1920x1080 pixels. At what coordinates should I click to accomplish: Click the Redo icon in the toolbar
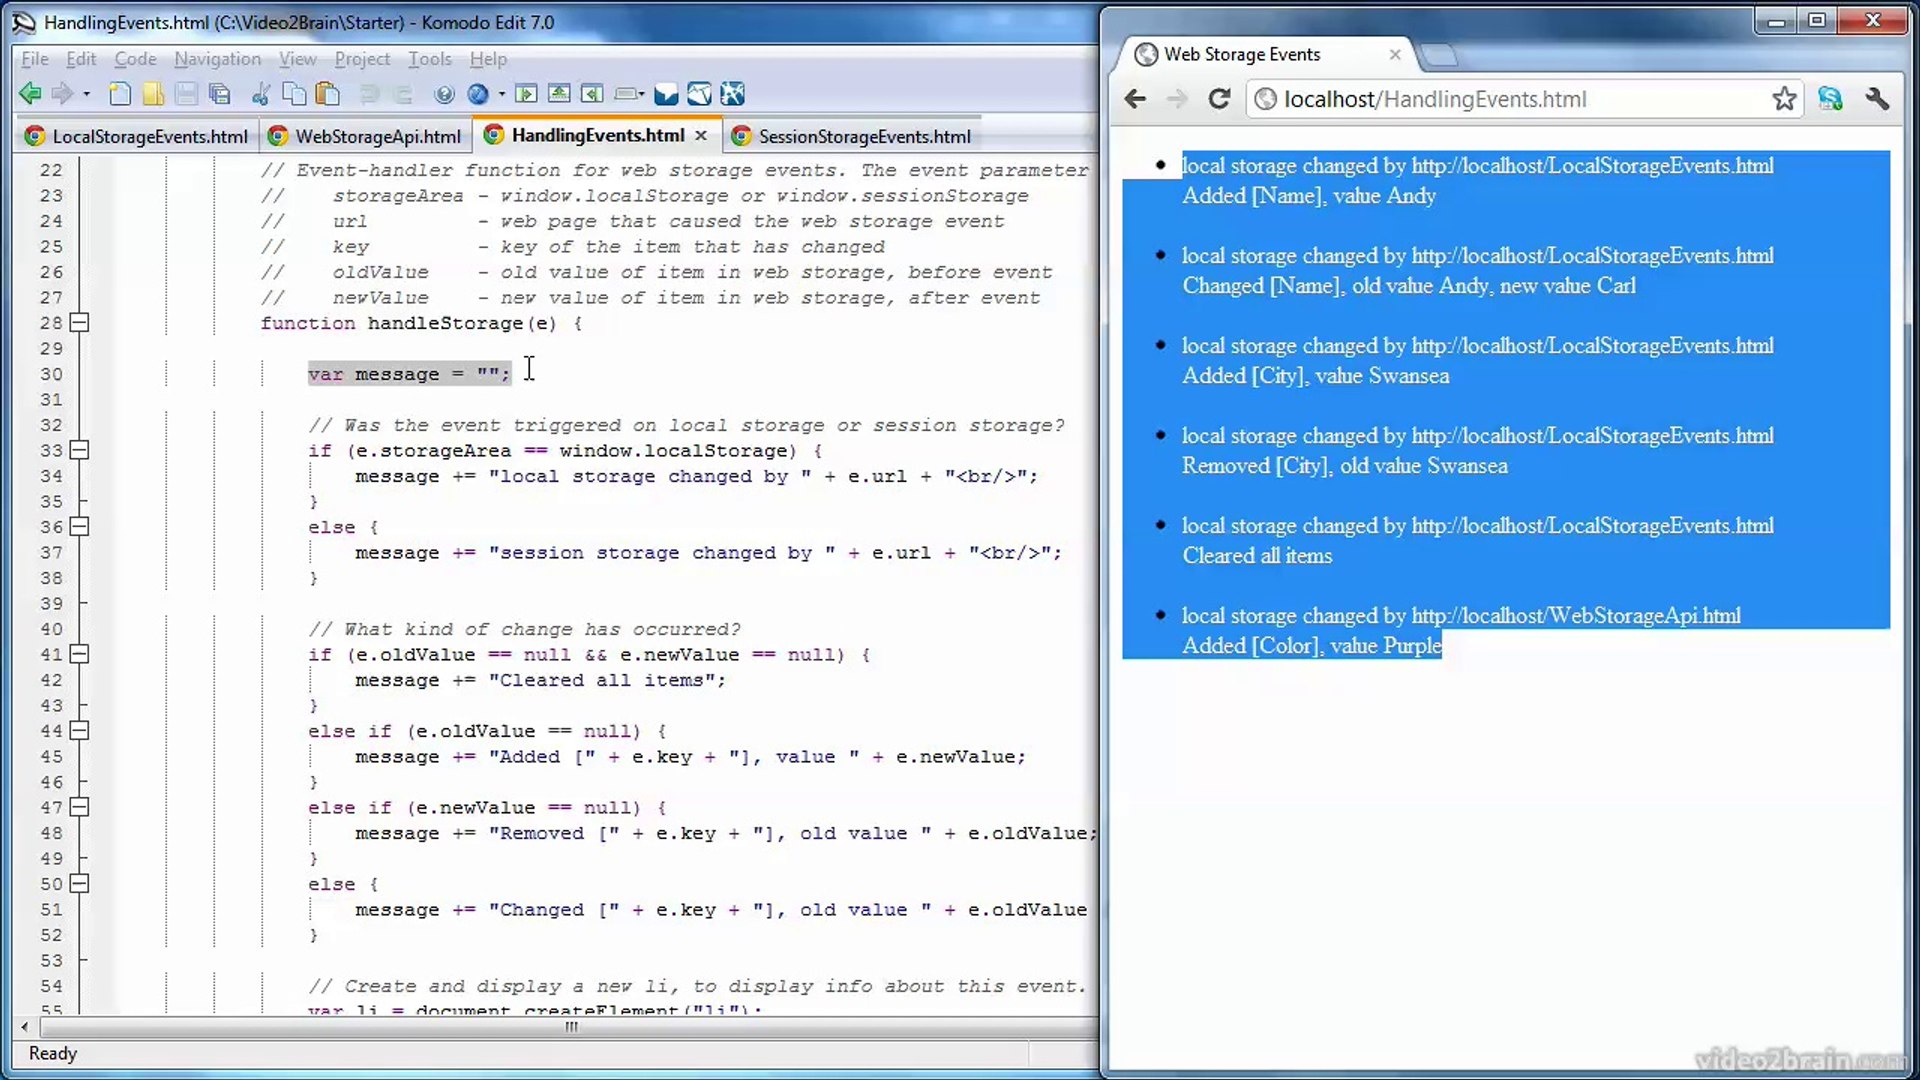[402, 94]
